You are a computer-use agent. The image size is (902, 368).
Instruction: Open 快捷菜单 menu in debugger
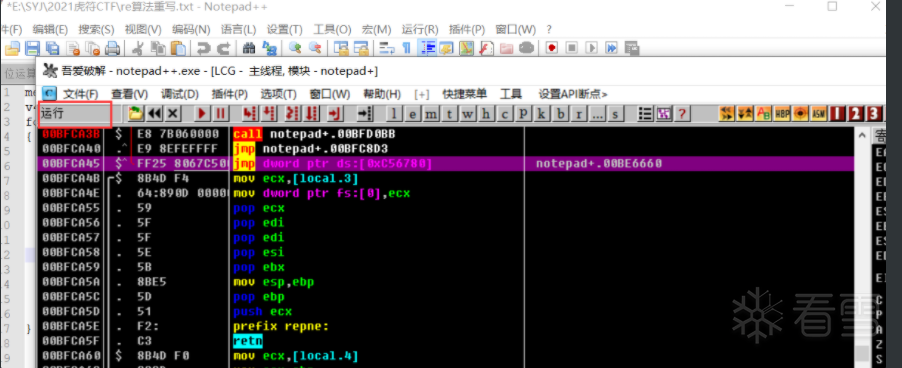click(464, 94)
